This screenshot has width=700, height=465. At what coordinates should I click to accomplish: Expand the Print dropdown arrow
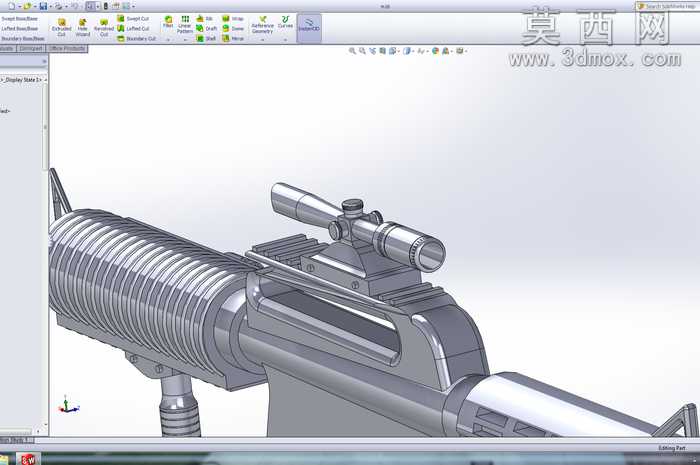coord(66,7)
